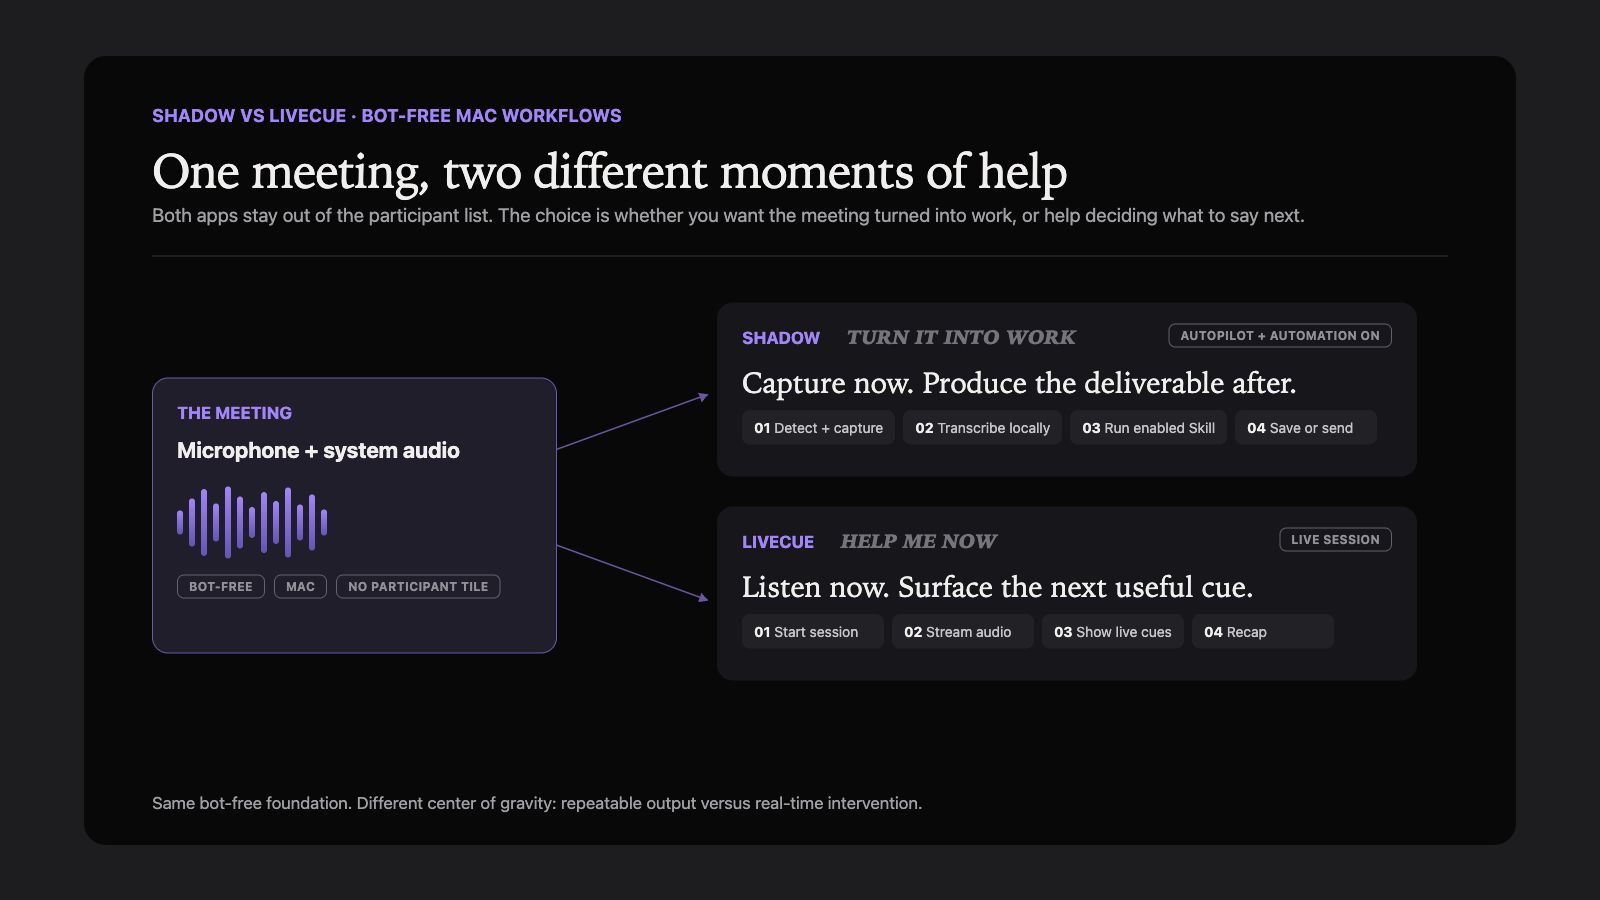Click step 01 Start session
This screenshot has width=1600, height=900.
(813, 632)
